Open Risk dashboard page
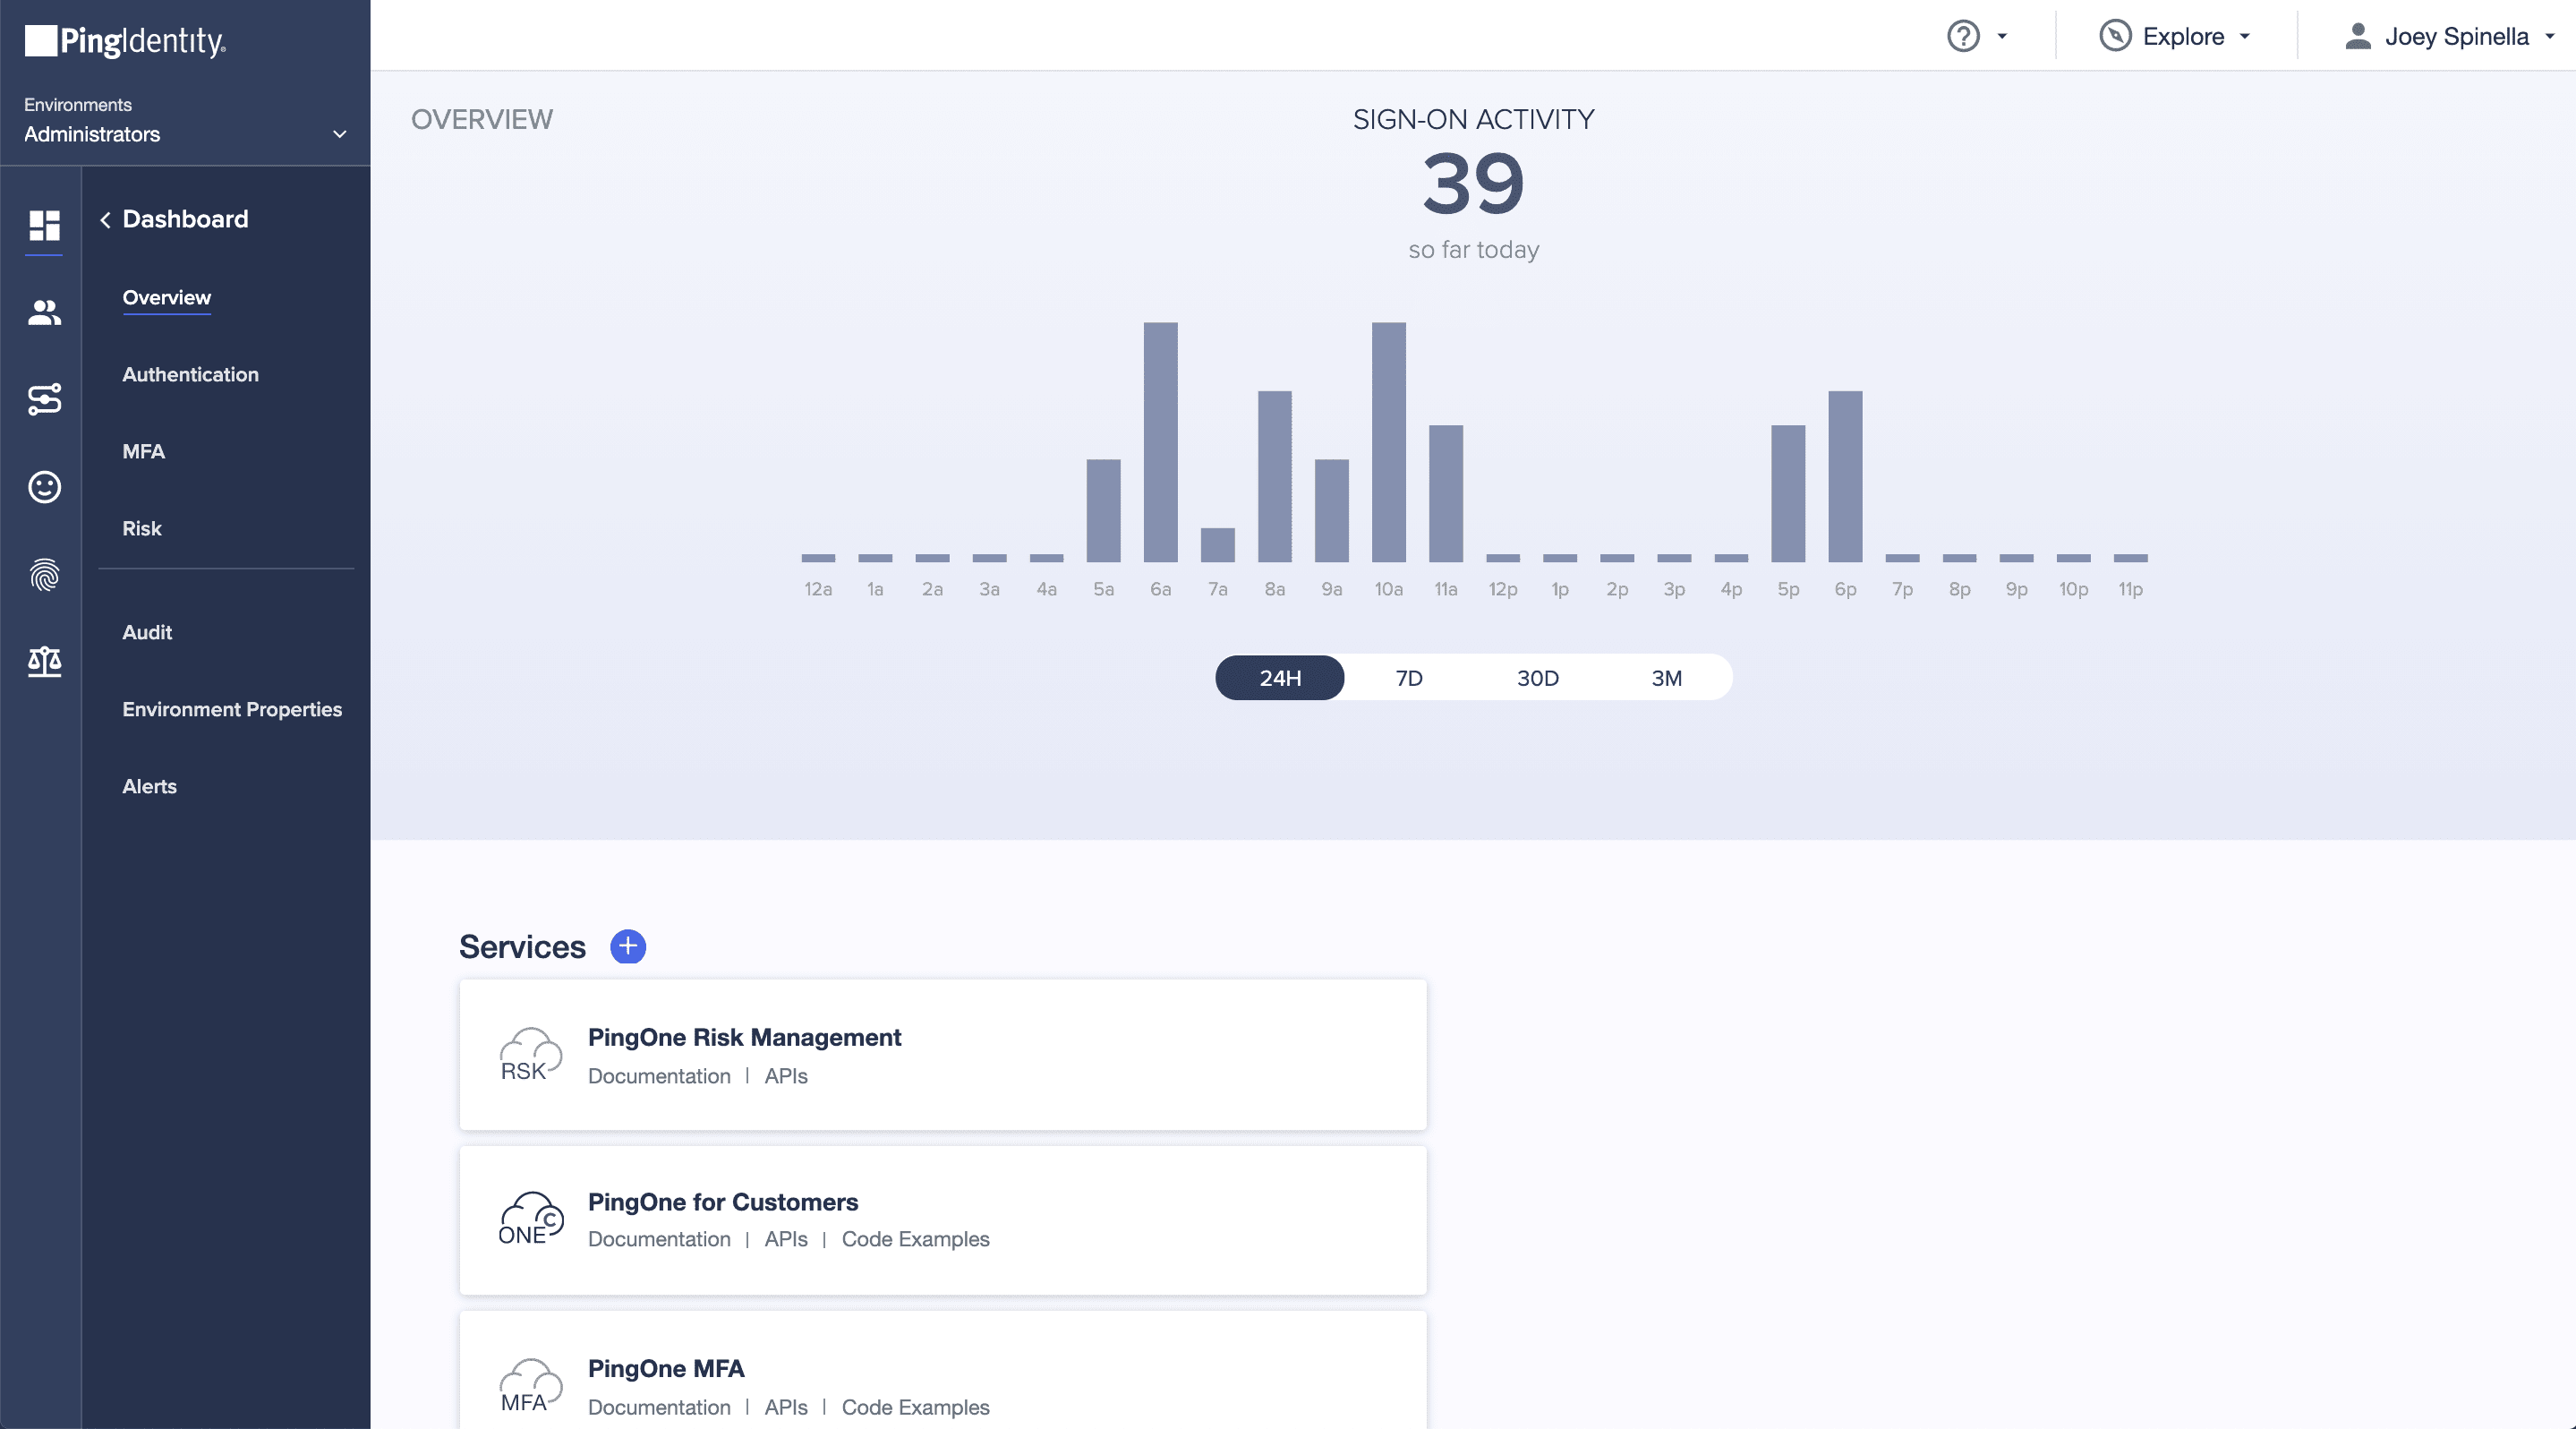The height and width of the screenshot is (1429, 2576). (x=142, y=528)
